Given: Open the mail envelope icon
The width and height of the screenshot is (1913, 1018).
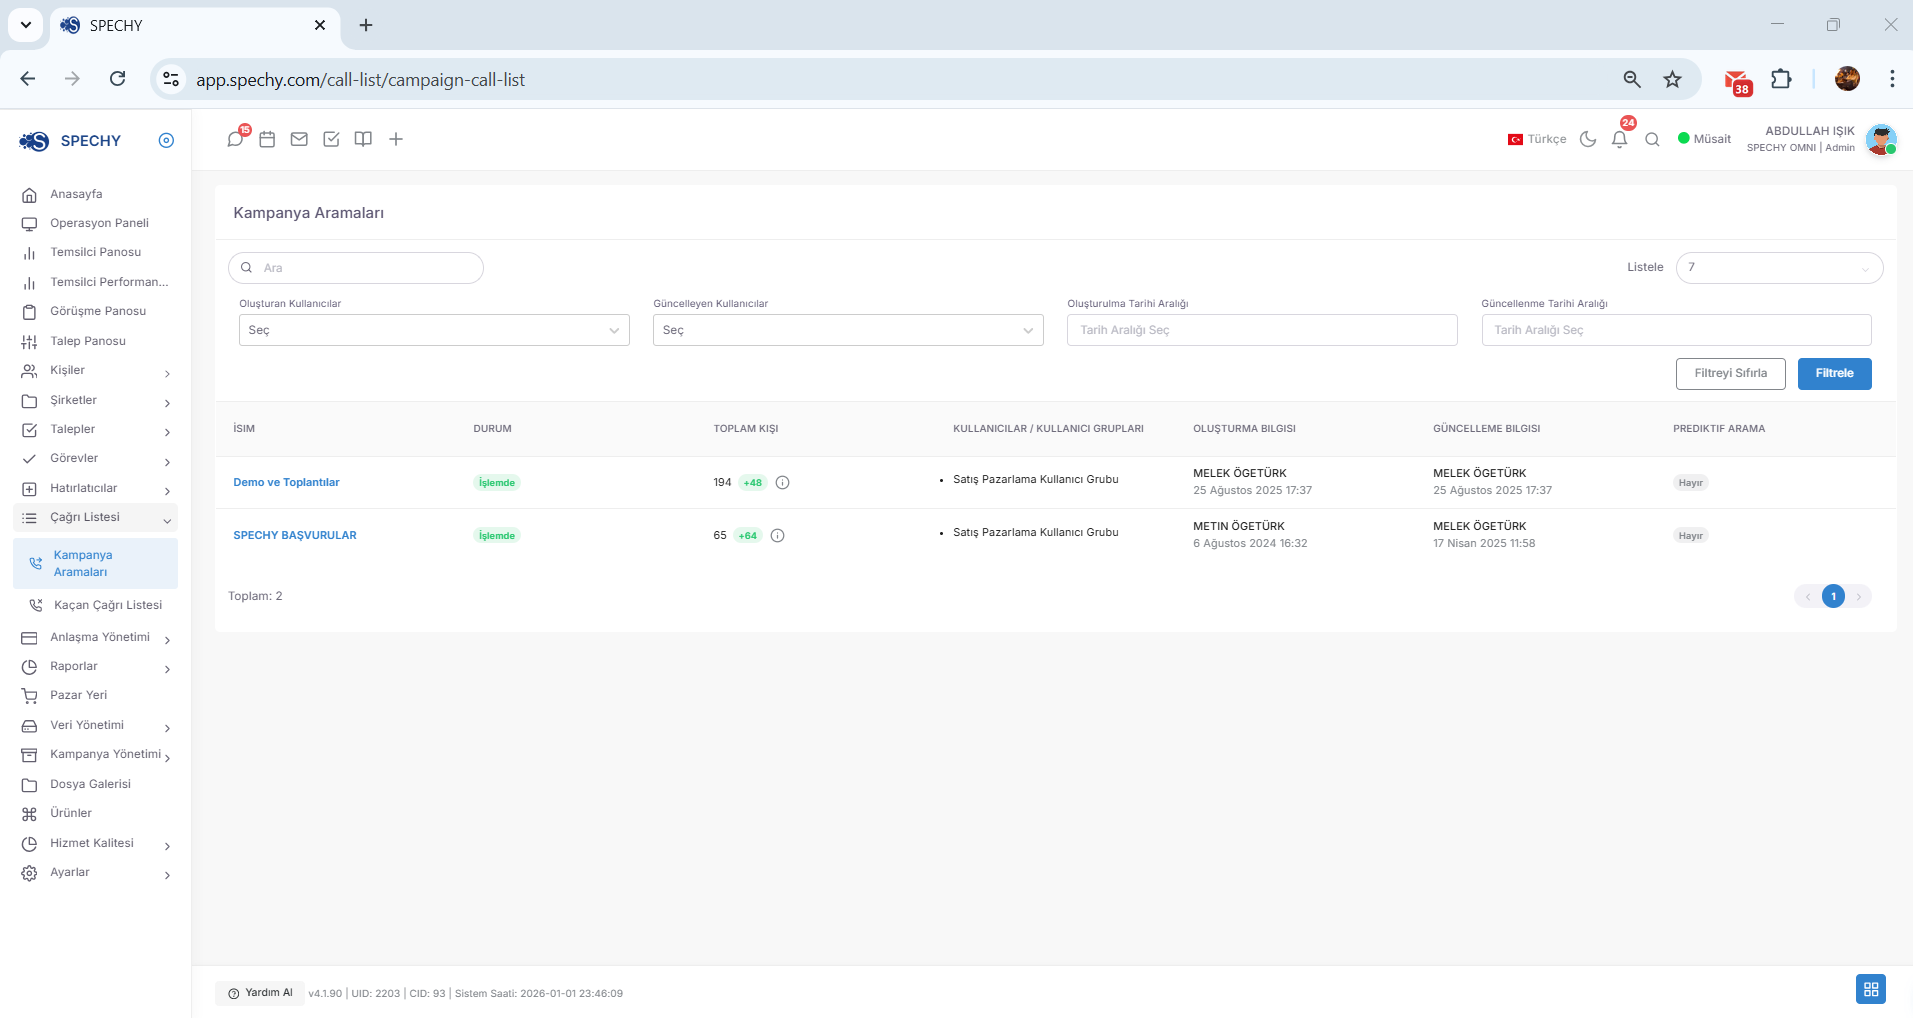Looking at the screenshot, I should click(299, 139).
